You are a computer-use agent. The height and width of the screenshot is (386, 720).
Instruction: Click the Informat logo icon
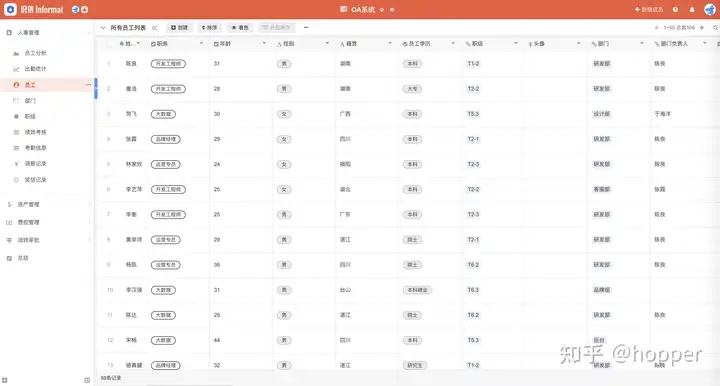pyautogui.click(x=10, y=9)
